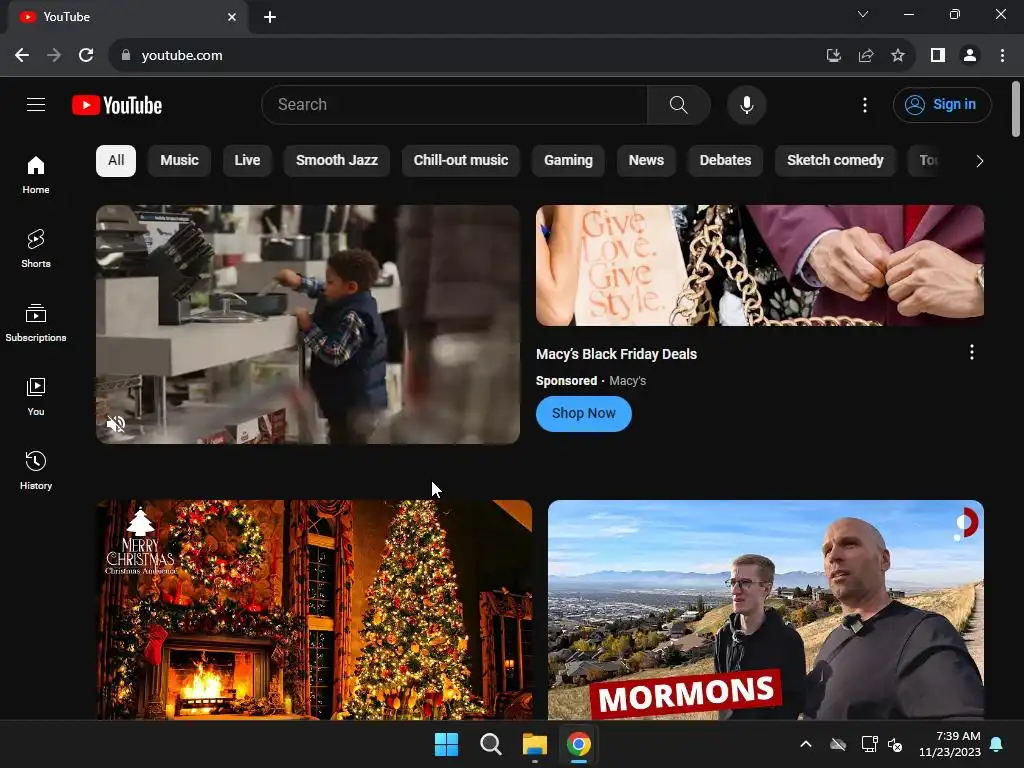Open a new browser tab
The image size is (1024, 768).
click(x=270, y=17)
